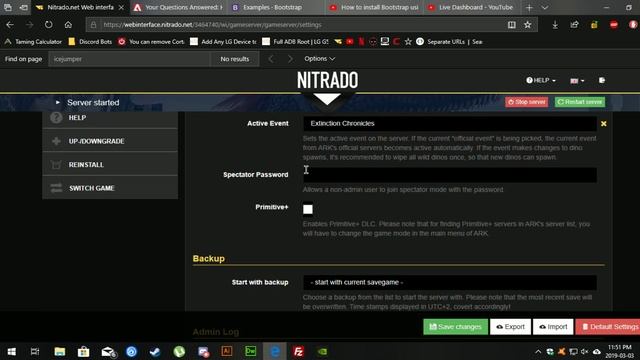
Task: Click the Default Settings button
Action: click(x=608, y=327)
